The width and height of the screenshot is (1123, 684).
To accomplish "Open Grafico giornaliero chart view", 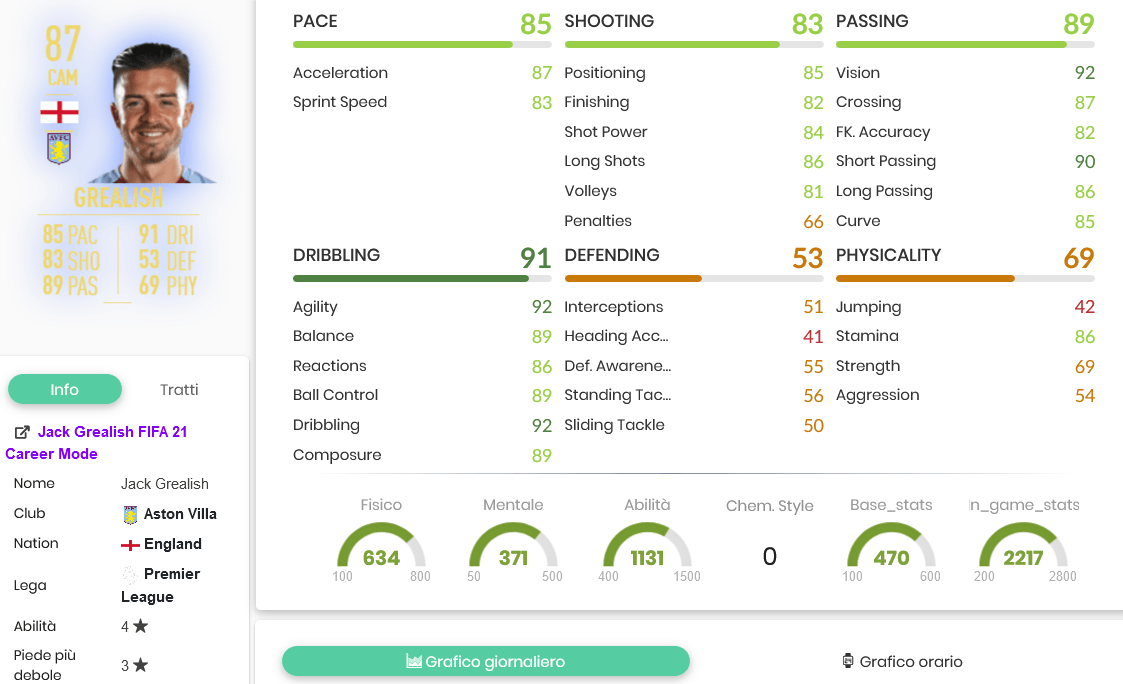I will click(486, 661).
